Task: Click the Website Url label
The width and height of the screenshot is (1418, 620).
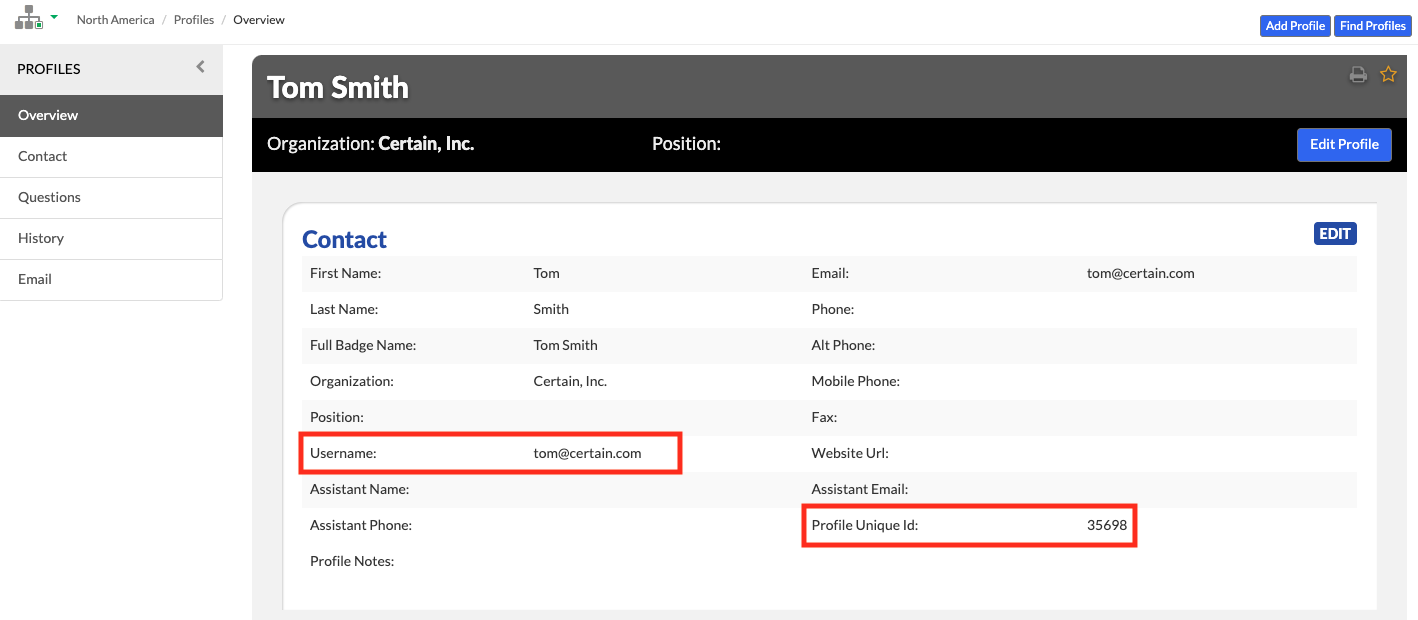Action: click(x=850, y=453)
